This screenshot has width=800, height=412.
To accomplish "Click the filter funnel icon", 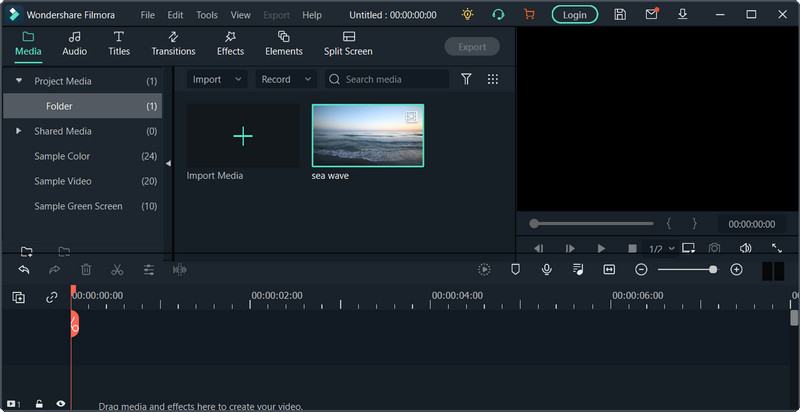I will click(466, 79).
